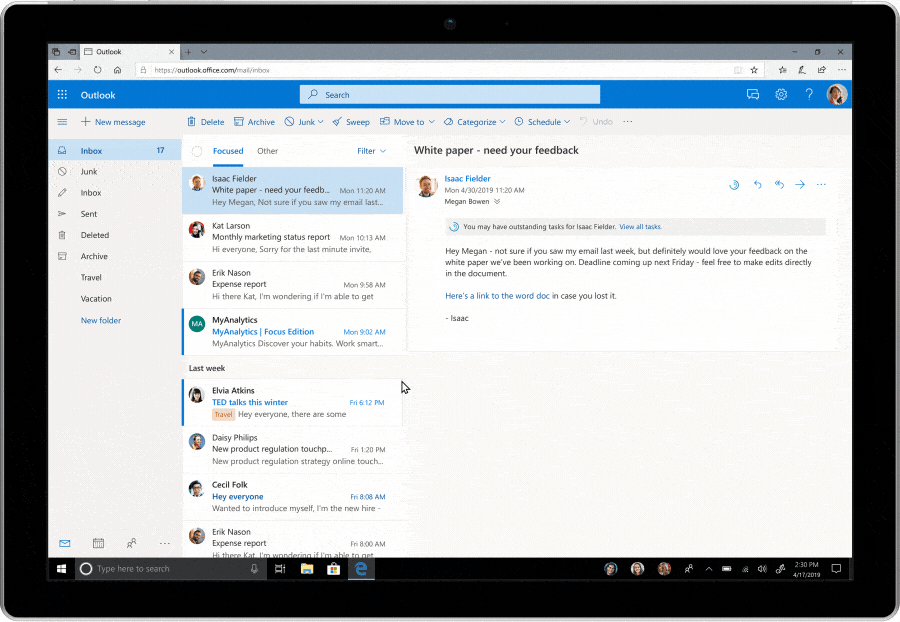Select the Focused tab
This screenshot has height=622, width=900.
[x=227, y=151]
